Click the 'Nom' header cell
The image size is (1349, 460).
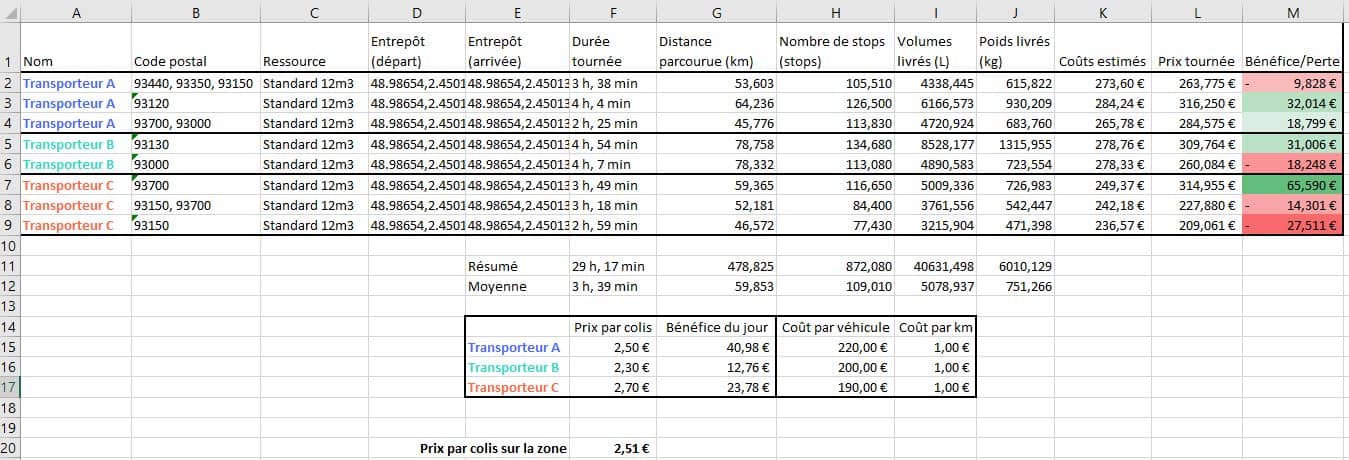pos(75,48)
